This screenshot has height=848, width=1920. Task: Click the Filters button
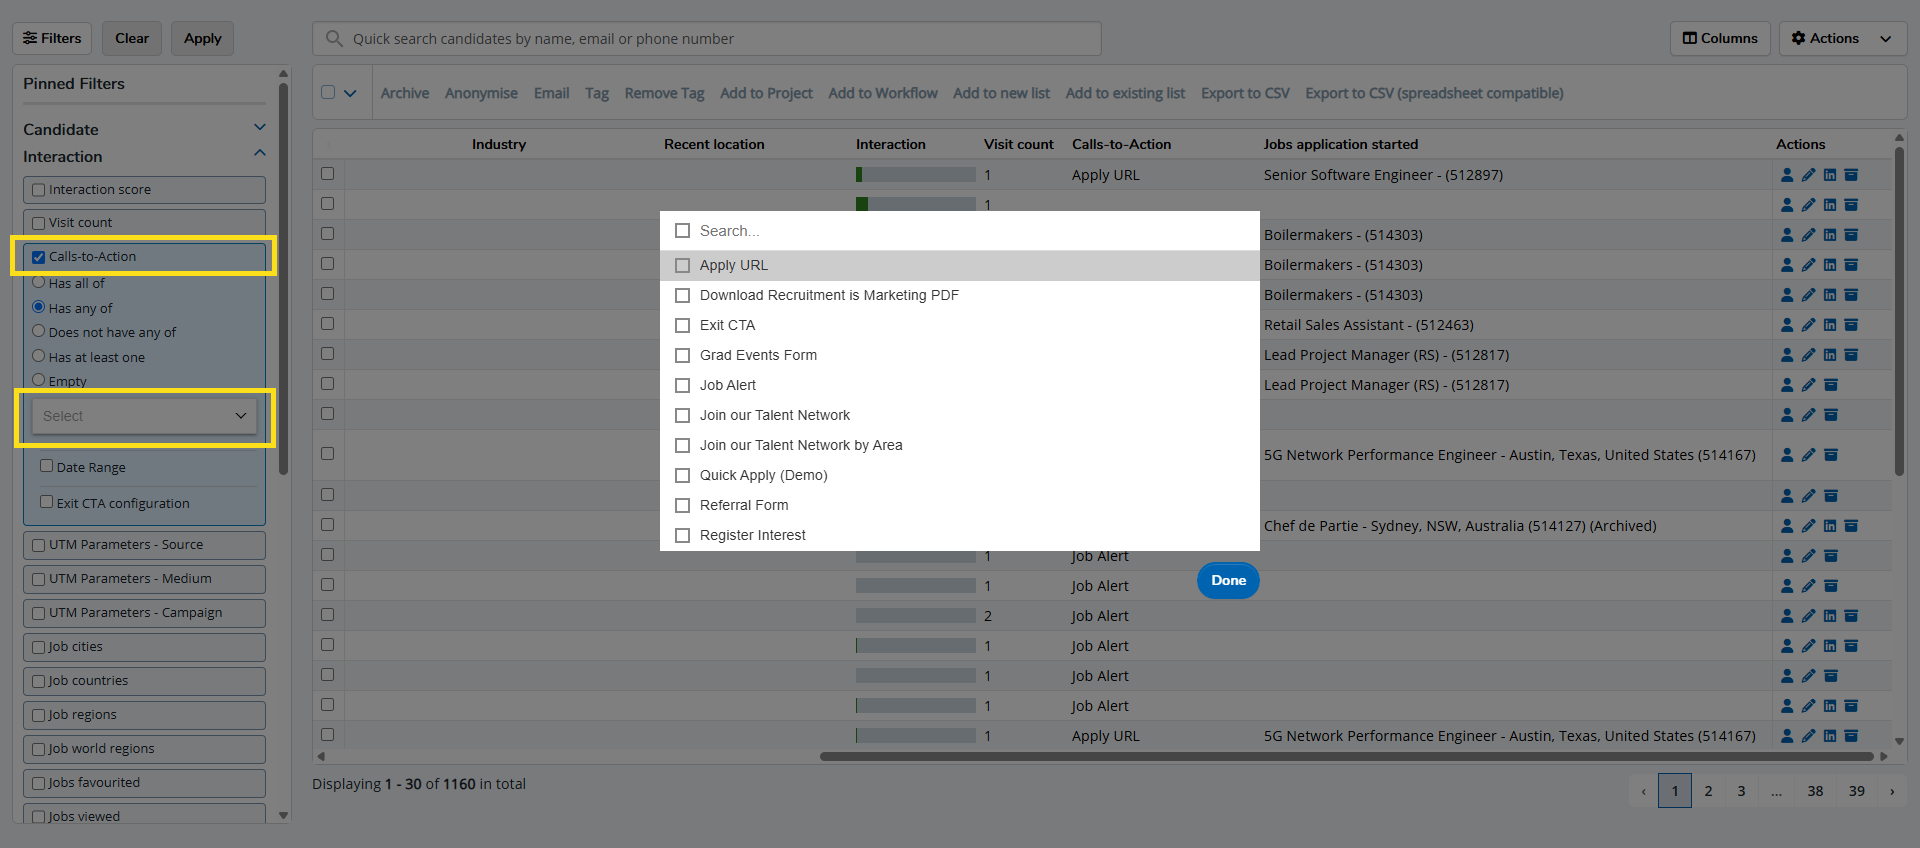click(x=52, y=38)
